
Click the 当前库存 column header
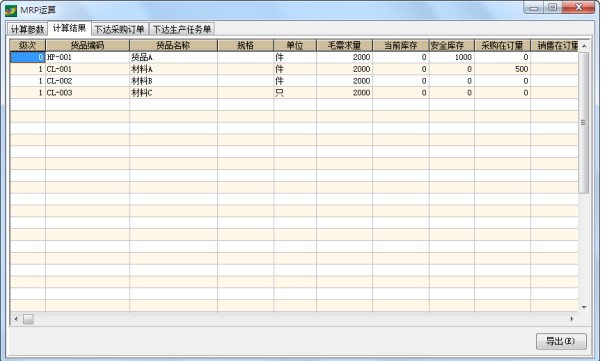click(401, 45)
